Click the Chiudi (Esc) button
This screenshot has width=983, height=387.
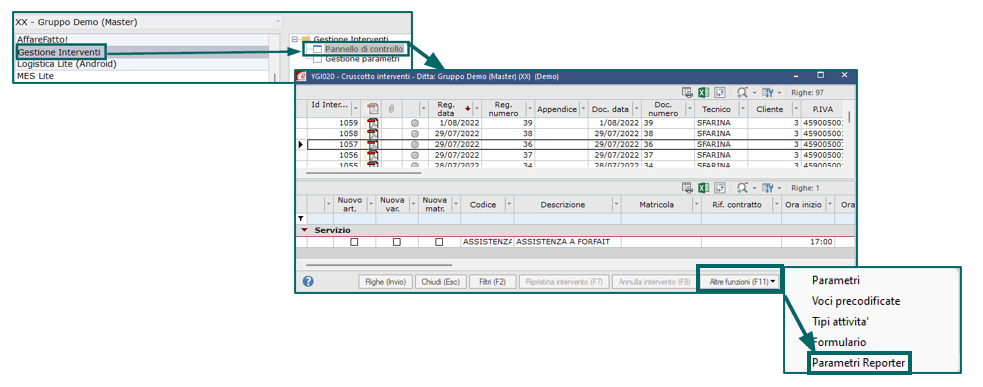(441, 282)
